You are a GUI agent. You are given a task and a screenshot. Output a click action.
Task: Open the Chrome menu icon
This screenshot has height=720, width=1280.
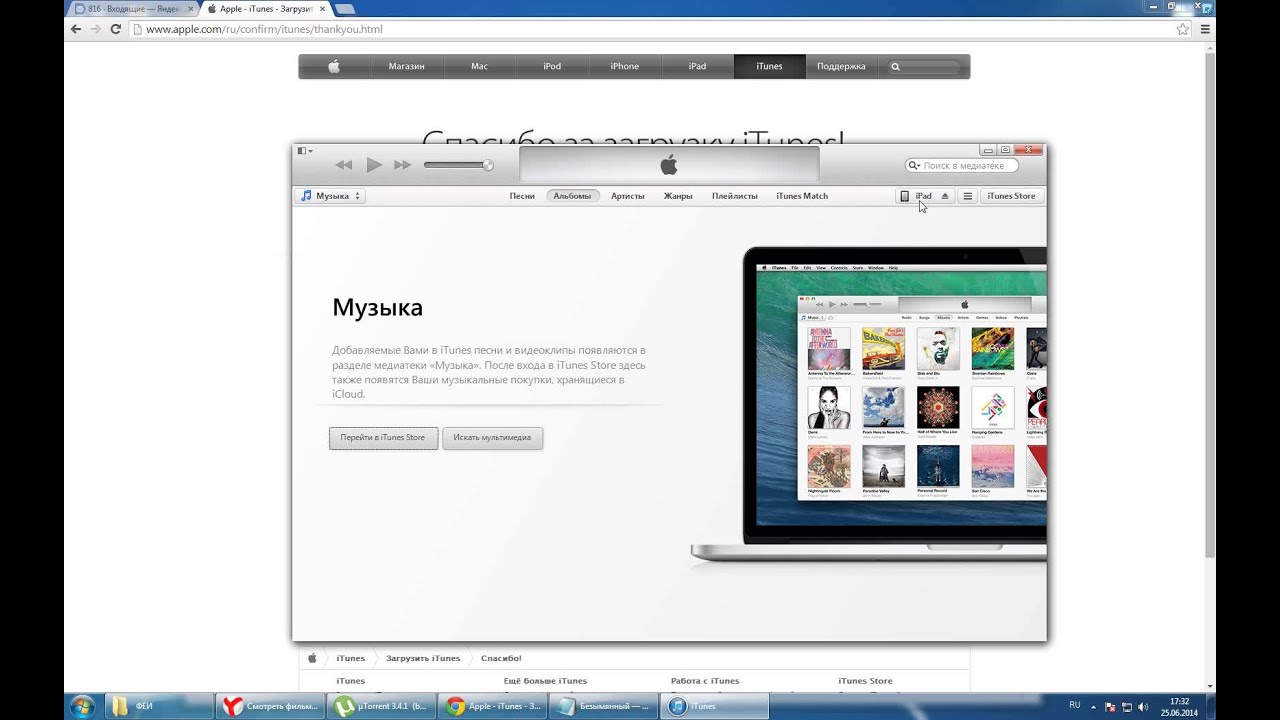[1206, 29]
